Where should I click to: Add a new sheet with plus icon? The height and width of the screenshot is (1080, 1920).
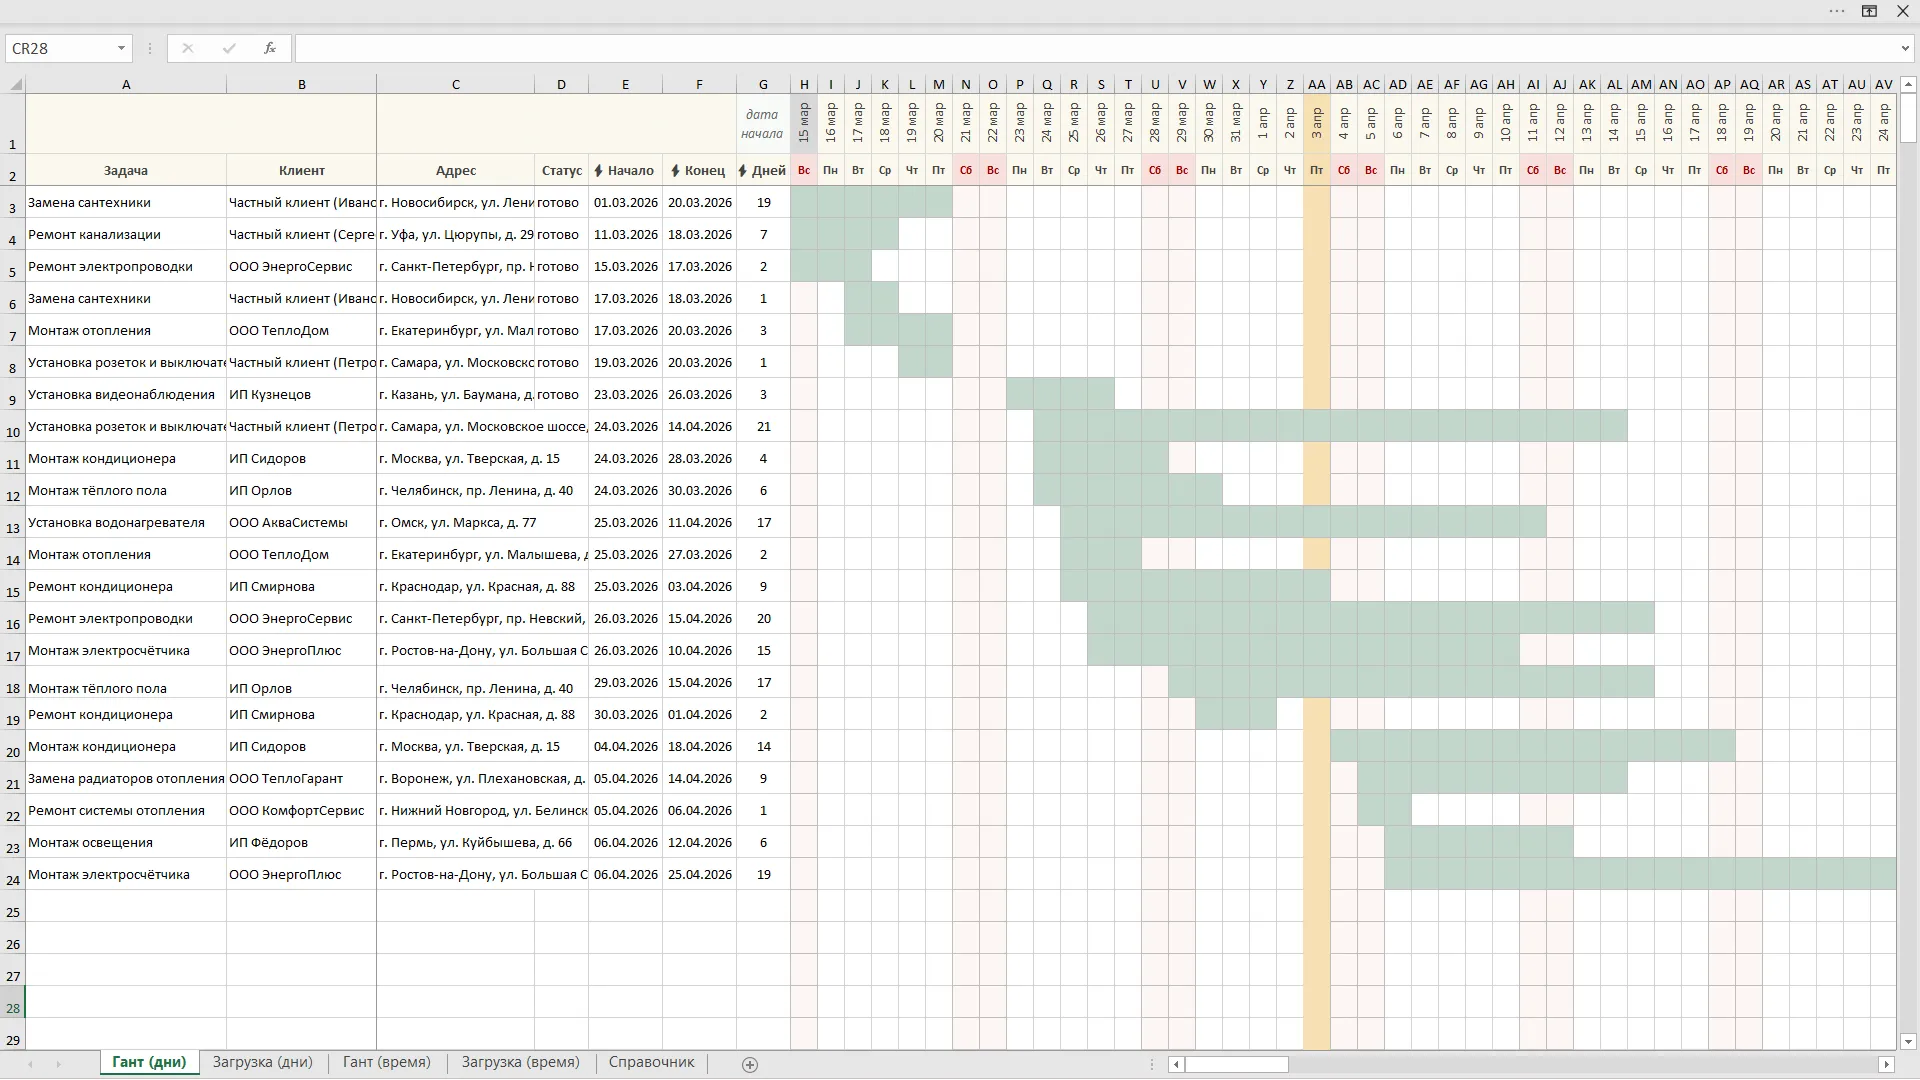[x=750, y=1064]
